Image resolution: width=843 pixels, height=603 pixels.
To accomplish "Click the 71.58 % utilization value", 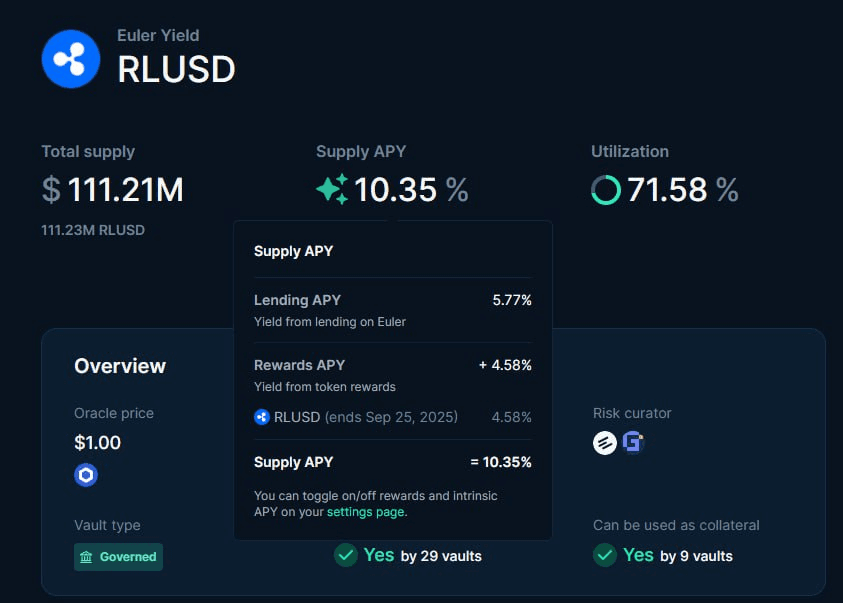I will pyautogui.click(x=683, y=190).
